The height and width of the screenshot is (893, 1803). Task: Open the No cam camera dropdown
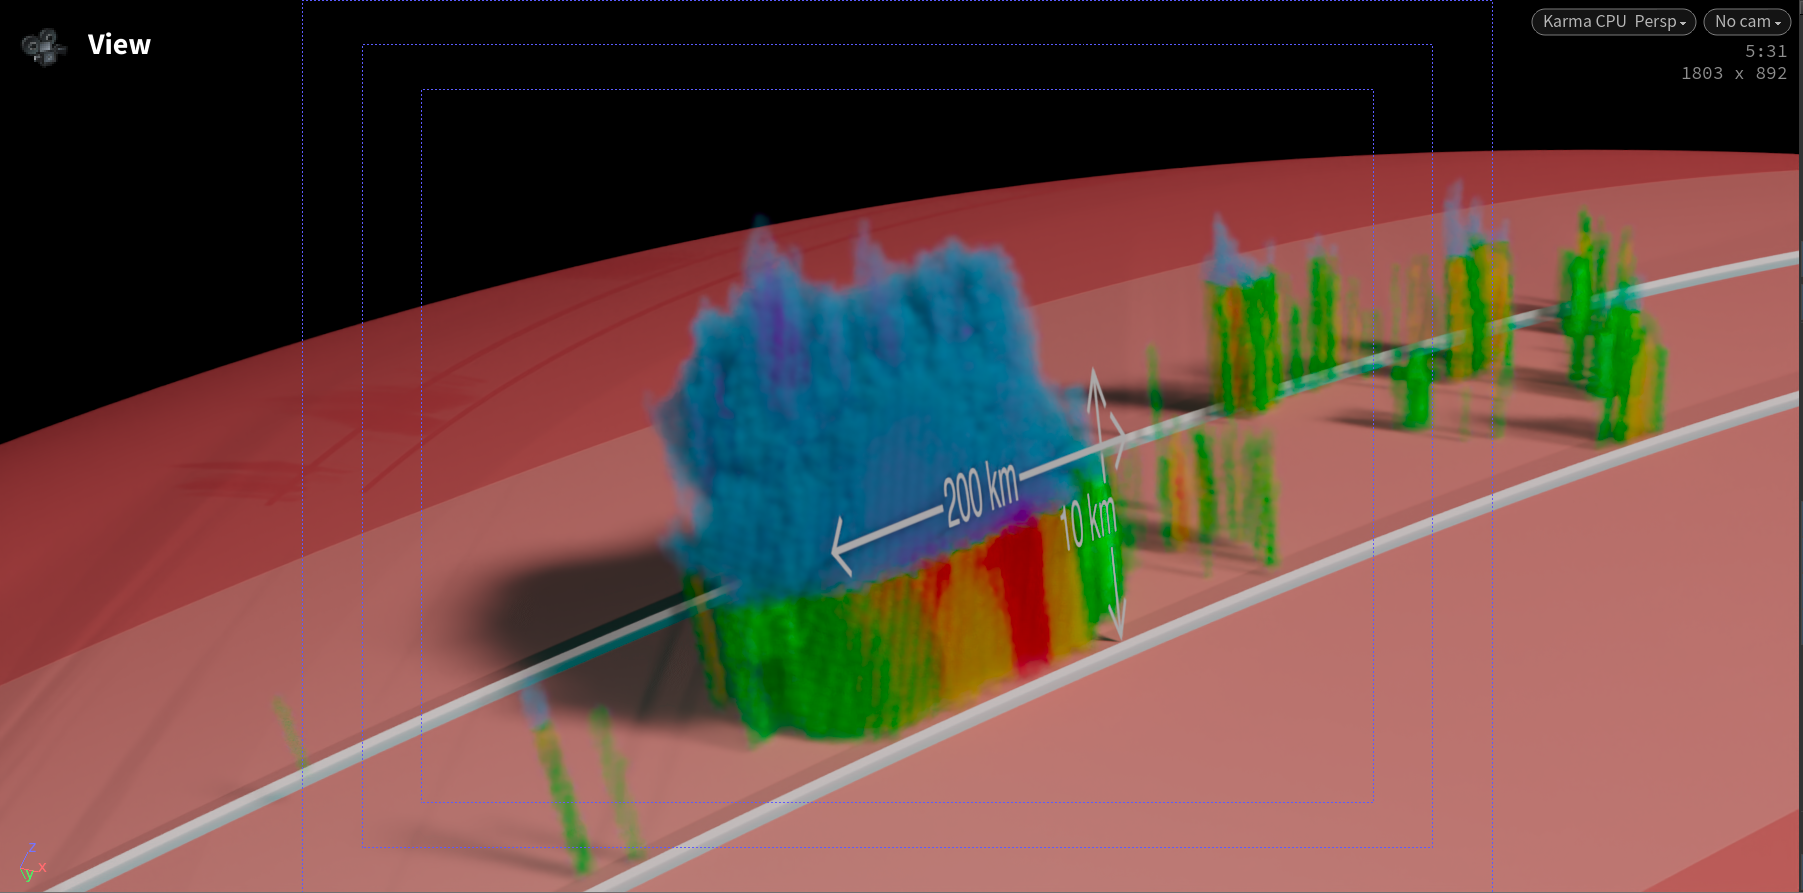coord(1746,22)
